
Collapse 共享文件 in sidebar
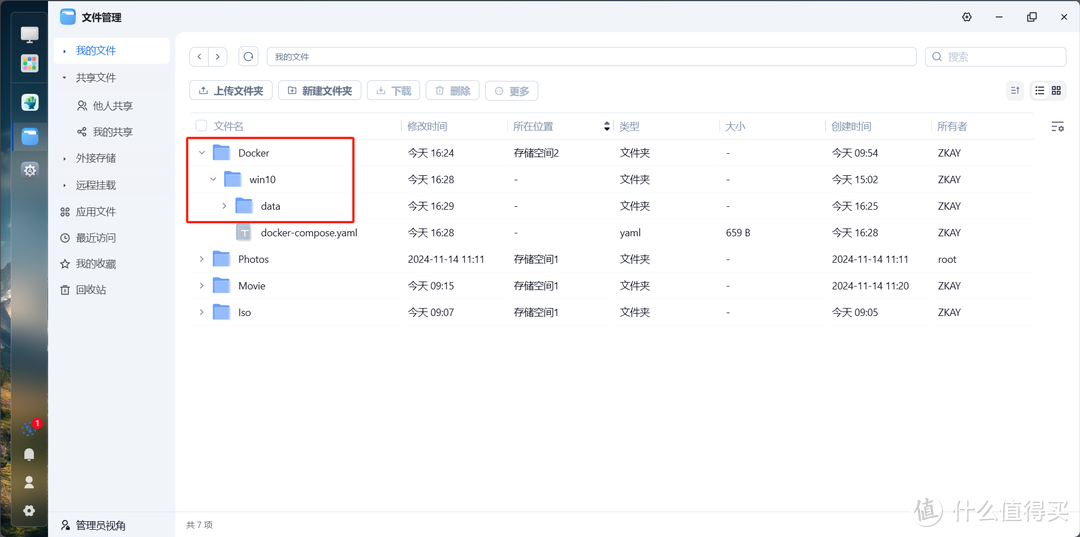(65, 78)
